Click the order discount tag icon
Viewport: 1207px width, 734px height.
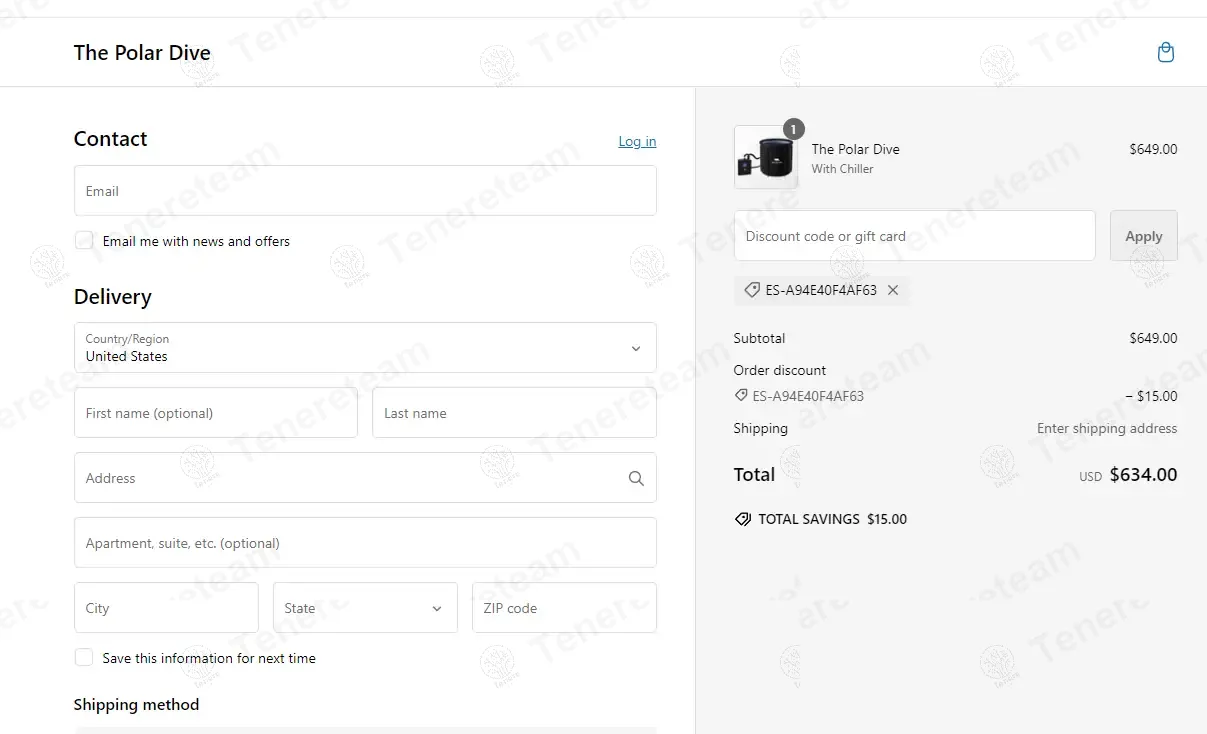click(741, 396)
